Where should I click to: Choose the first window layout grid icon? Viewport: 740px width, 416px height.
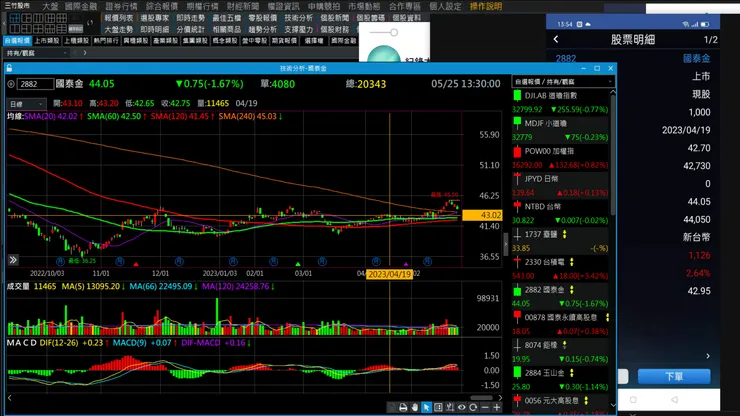click(15, 18)
